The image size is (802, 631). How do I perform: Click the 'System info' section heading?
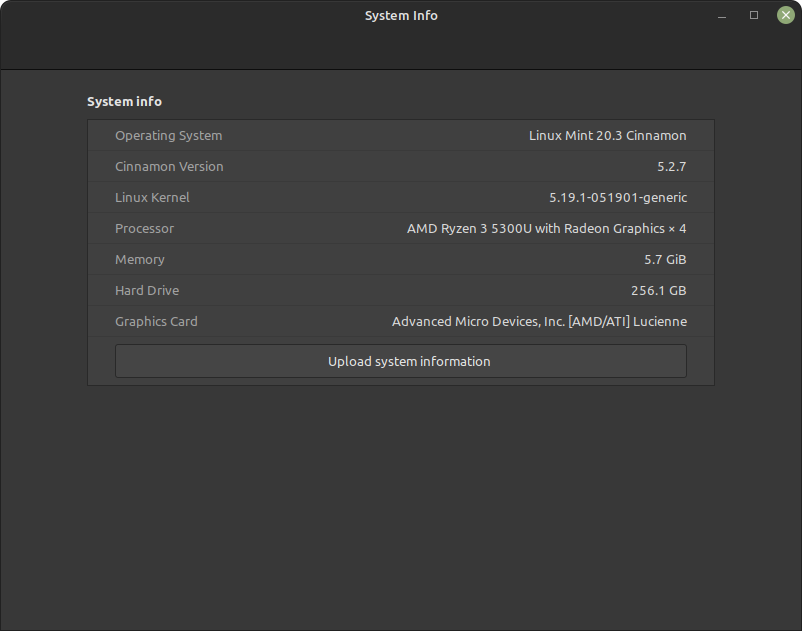coord(124,101)
